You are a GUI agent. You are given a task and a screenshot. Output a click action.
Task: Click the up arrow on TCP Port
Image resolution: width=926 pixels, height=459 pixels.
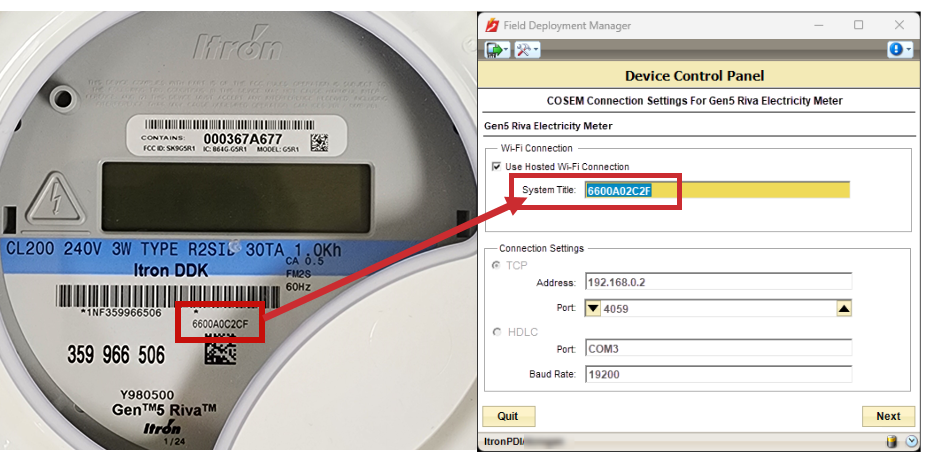click(x=845, y=308)
